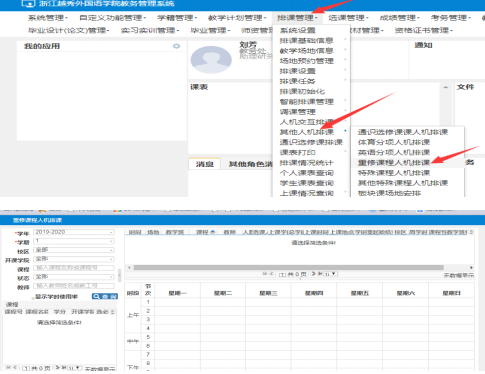Go to previous page in the left course list pager
This screenshot has height=374, width=485.
15,367
